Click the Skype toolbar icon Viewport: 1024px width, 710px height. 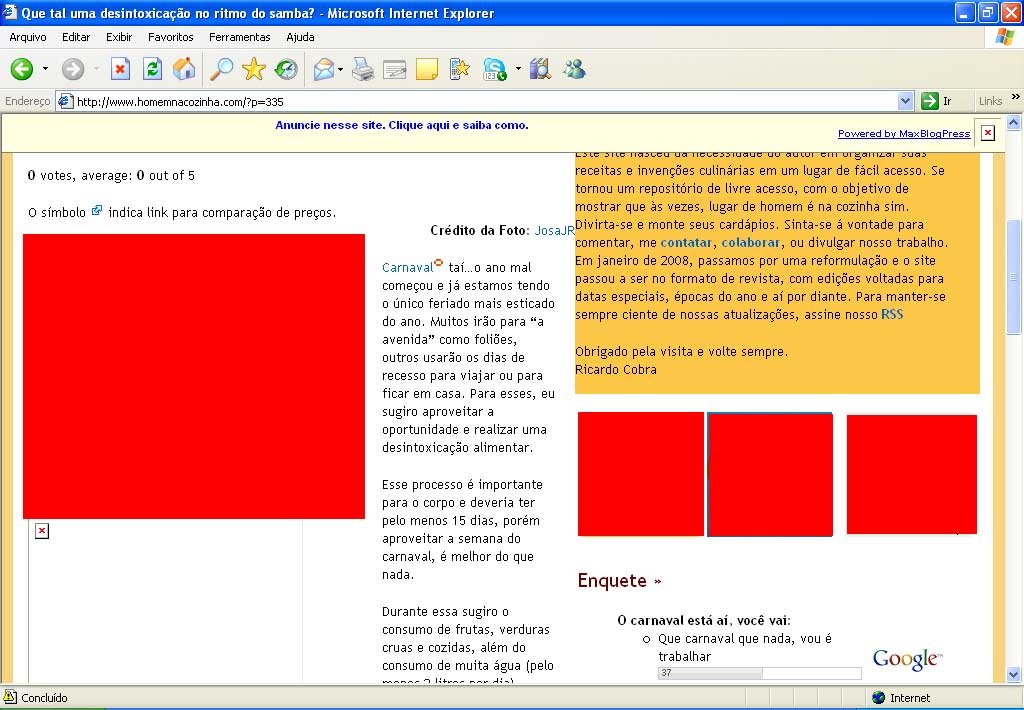[494, 69]
